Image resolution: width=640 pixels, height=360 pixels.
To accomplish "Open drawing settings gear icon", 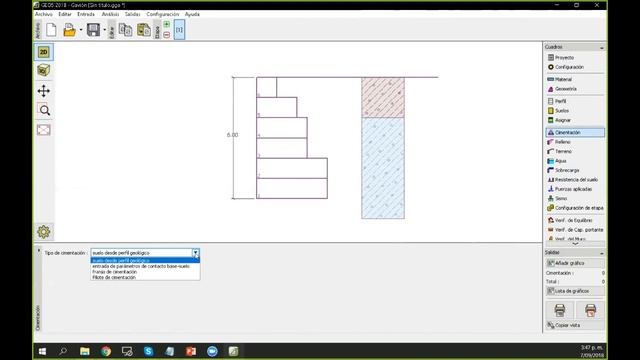I will (x=44, y=232).
